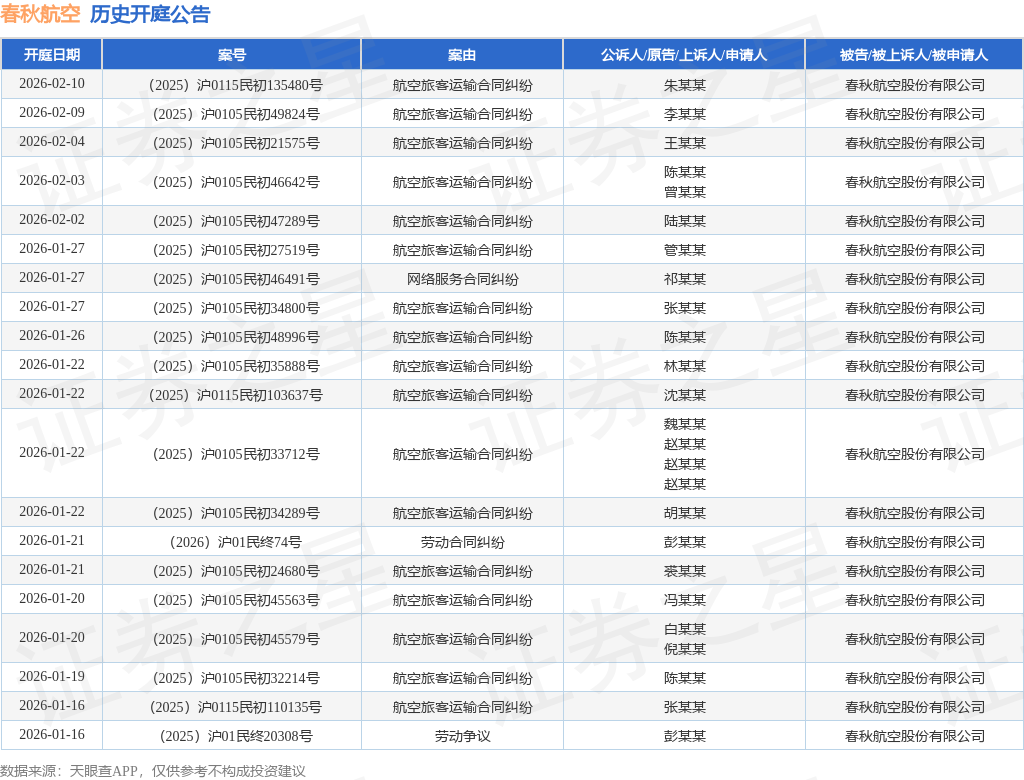Click plaintiff 白某某
1024x780 pixels.
point(684,629)
